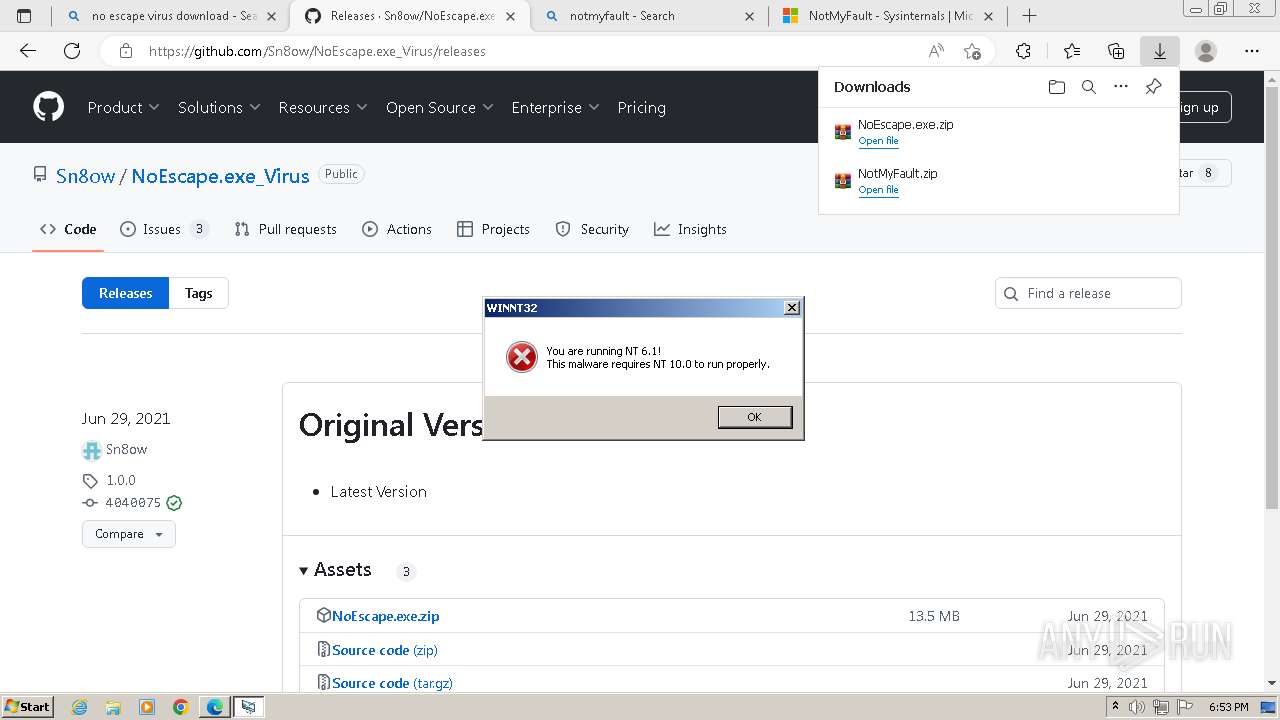Image resolution: width=1280 pixels, height=720 pixels.
Task: Expand the Enterprise dropdown
Action: (x=555, y=107)
